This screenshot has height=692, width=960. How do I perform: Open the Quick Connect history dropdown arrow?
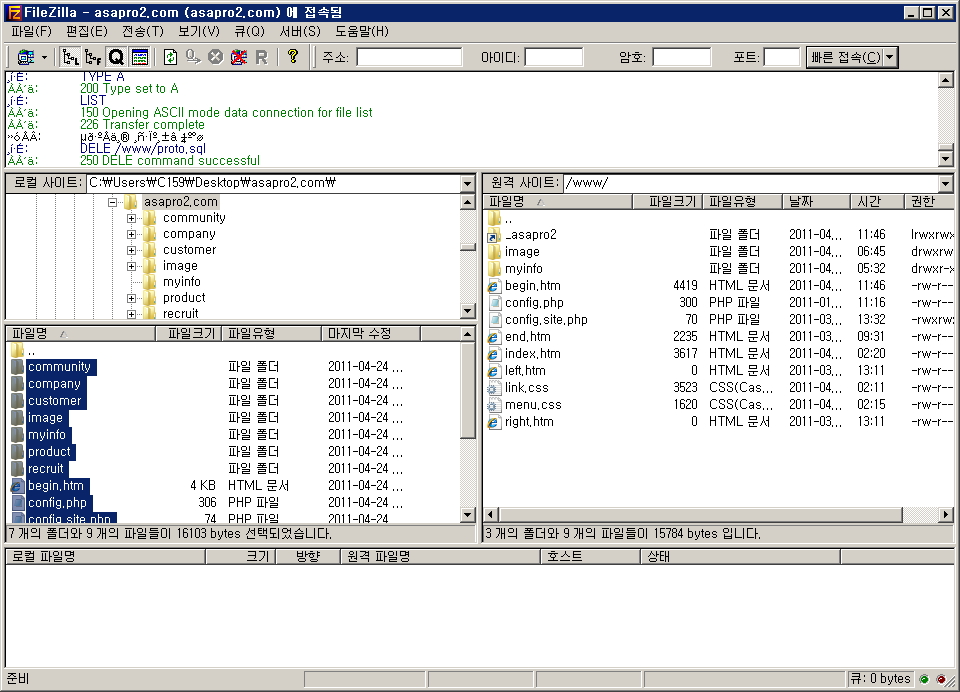890,57
